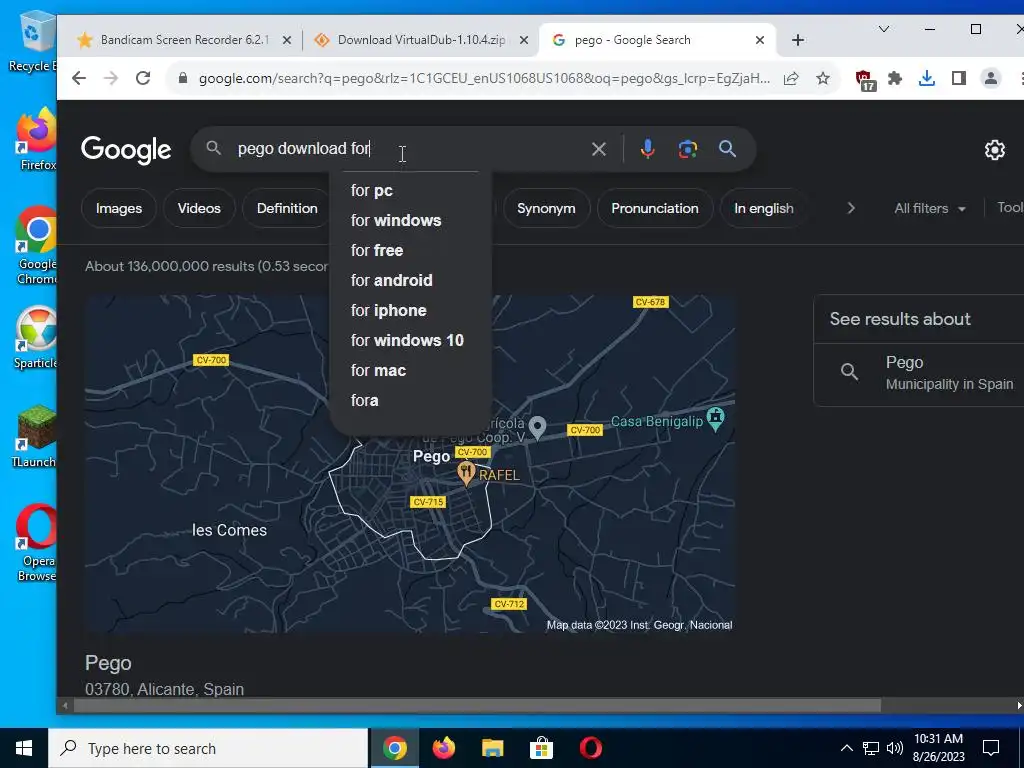Close the pego - Google Search tab

(760, 40)
